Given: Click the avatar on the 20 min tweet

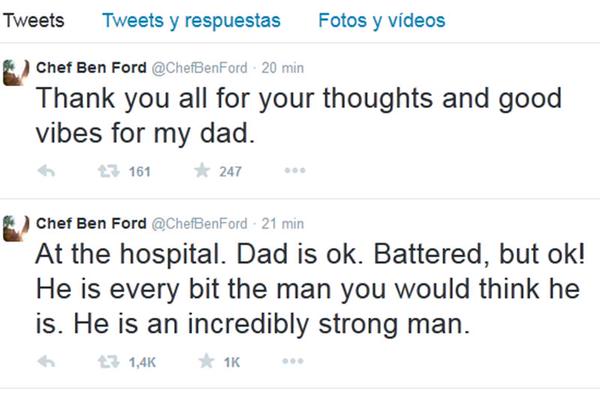Looking at the screenshot, I should point(15,70).
